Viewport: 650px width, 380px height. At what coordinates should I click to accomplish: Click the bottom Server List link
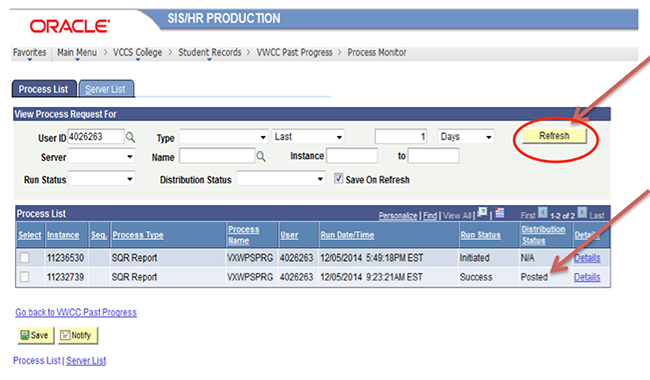tap(86, 361)
